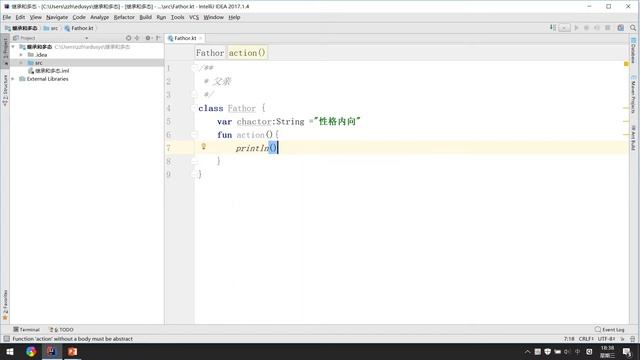Hide the Project tool window
The height and width of the screenshot is (360, 640).
click(x=158, y=38)
